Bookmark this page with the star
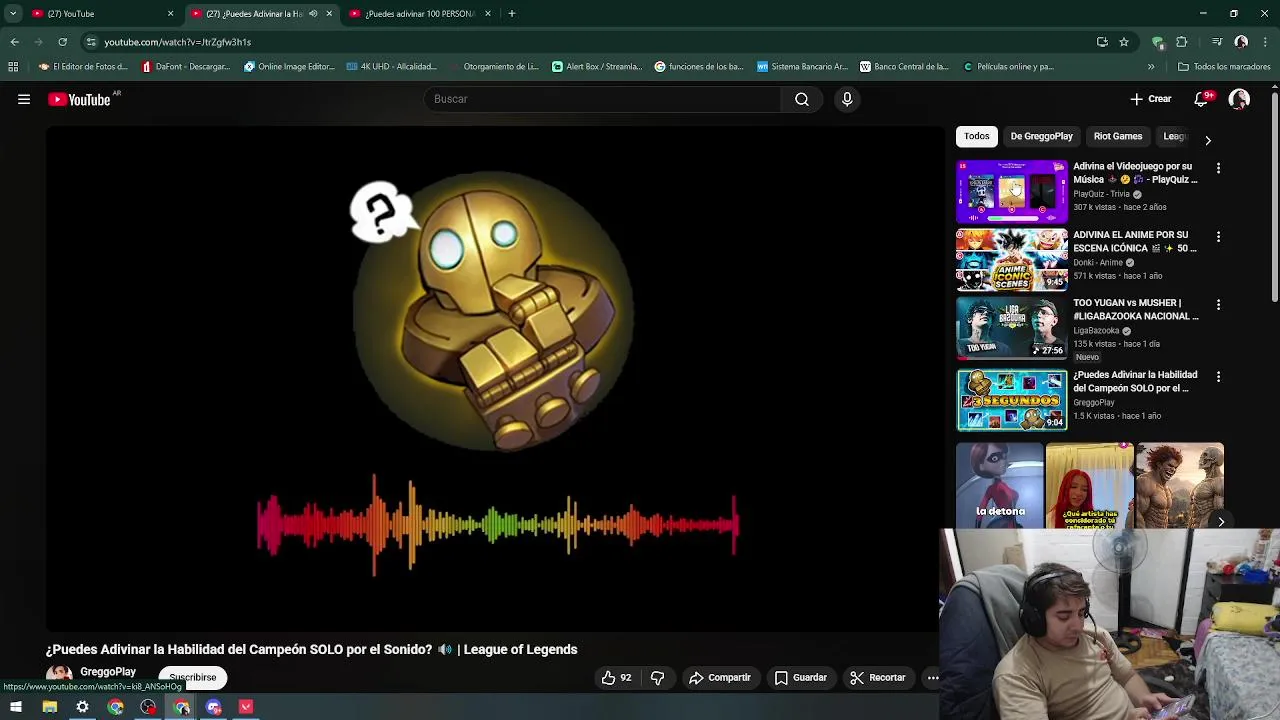Screen dimensions: 1280x720 pyautogui.click(x=1124, y=42)
